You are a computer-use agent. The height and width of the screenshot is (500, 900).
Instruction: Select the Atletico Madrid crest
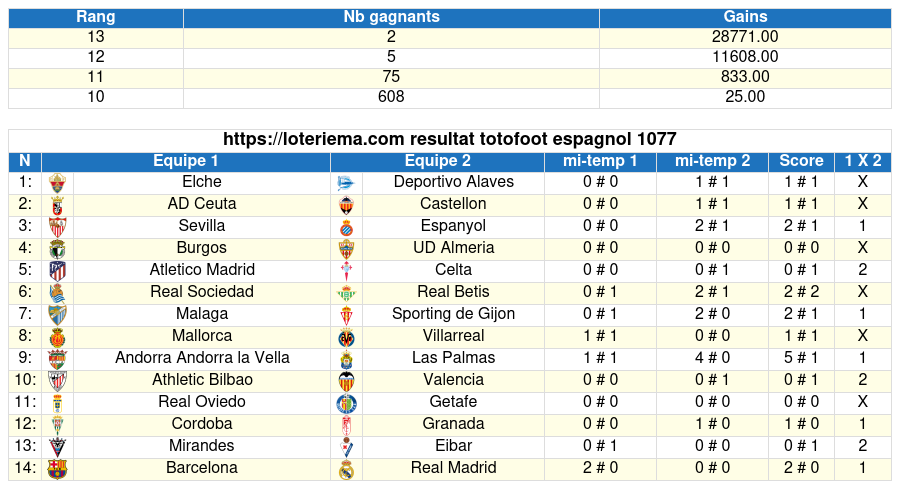pos(57,271)
